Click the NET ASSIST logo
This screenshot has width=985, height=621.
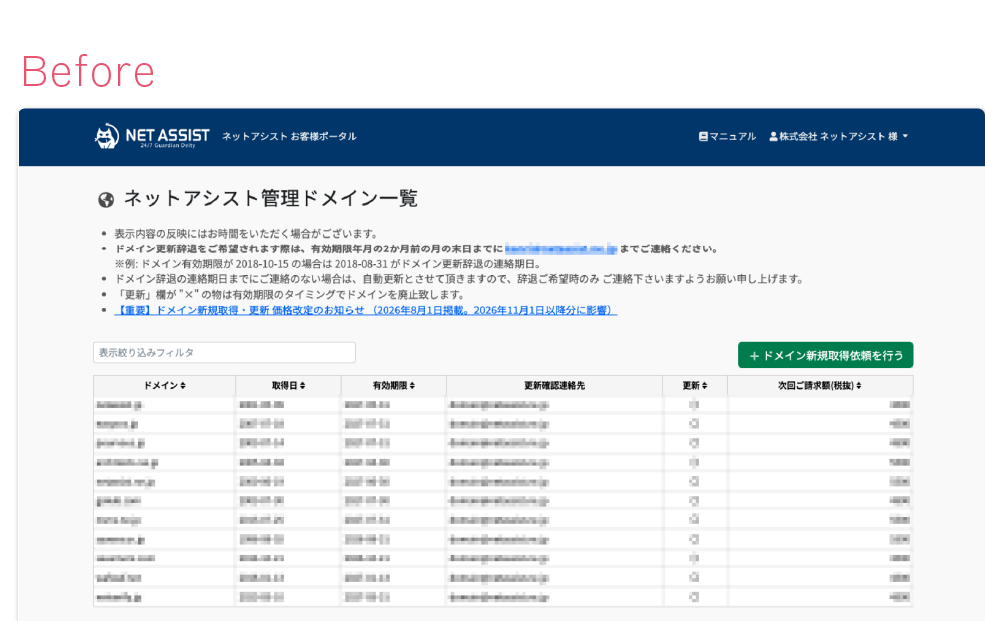point(152,136)
